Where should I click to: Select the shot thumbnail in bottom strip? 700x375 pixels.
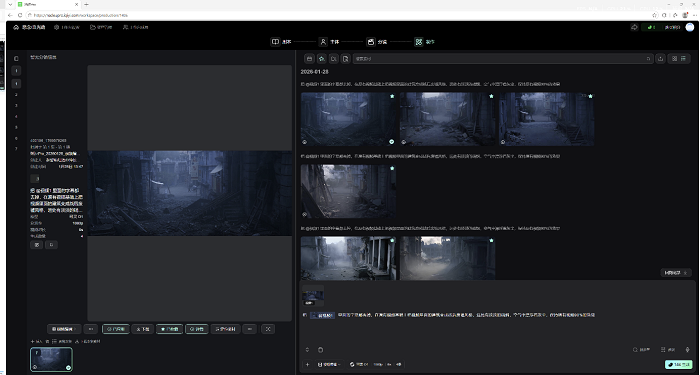51,359
